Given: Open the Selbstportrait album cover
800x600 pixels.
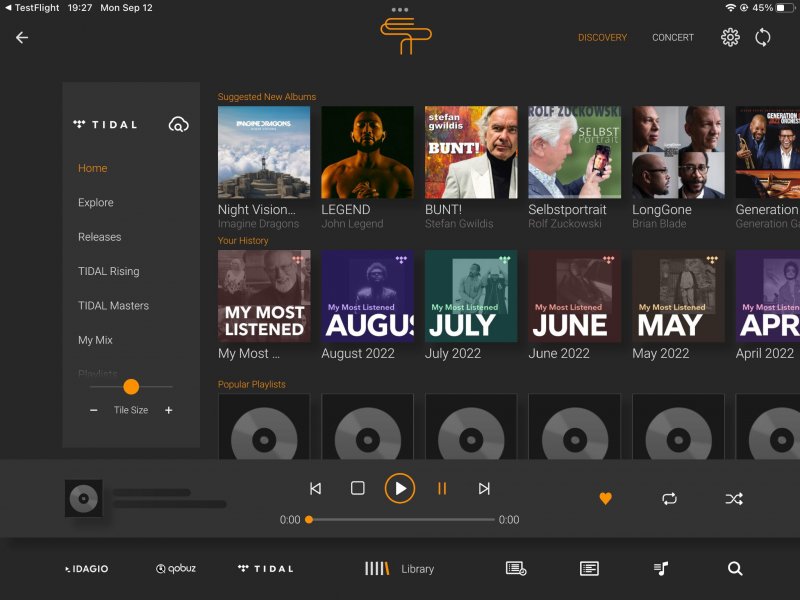Looking at the screenshot, I should [574, 152].
